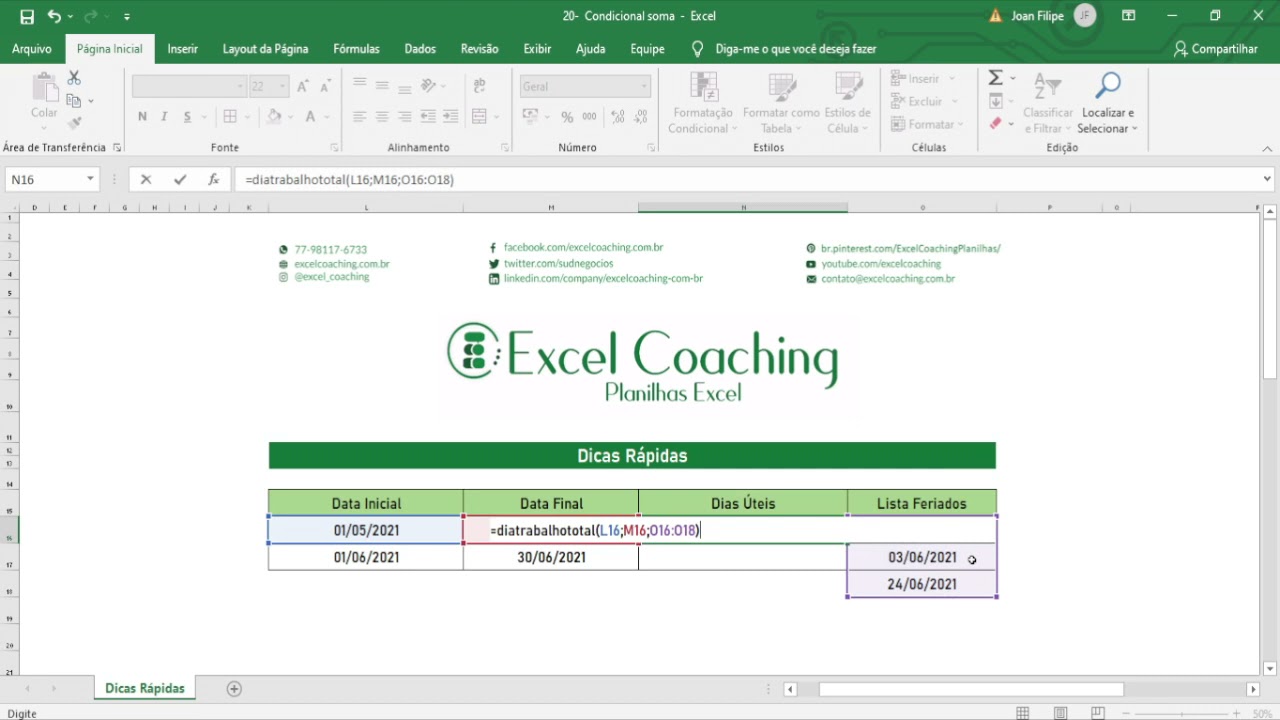Click the Copy icon
Viewport: 1280px width, 720px height.
pyautogui.click(x=74, y=100)
